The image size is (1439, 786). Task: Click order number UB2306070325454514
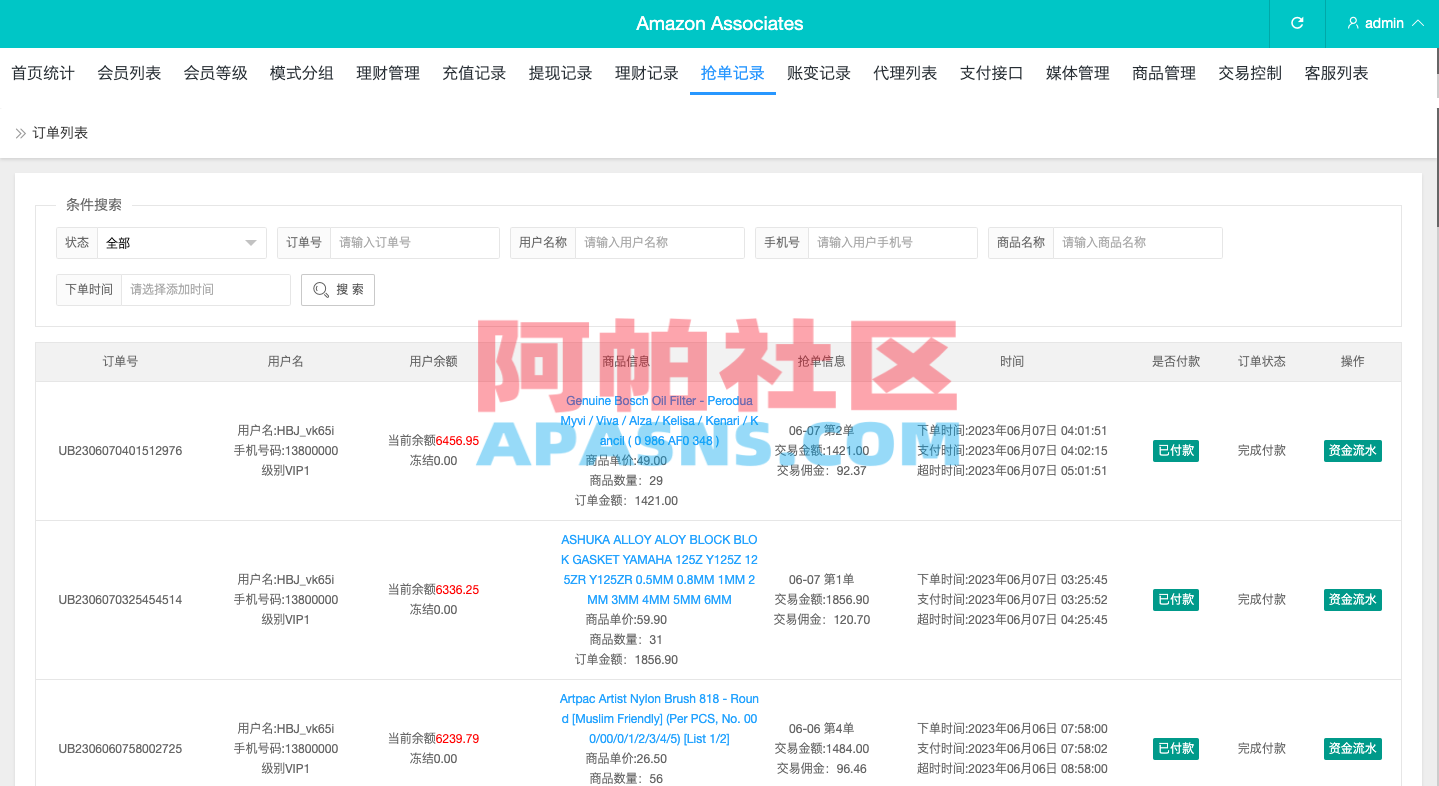click(x=120, y=600)
